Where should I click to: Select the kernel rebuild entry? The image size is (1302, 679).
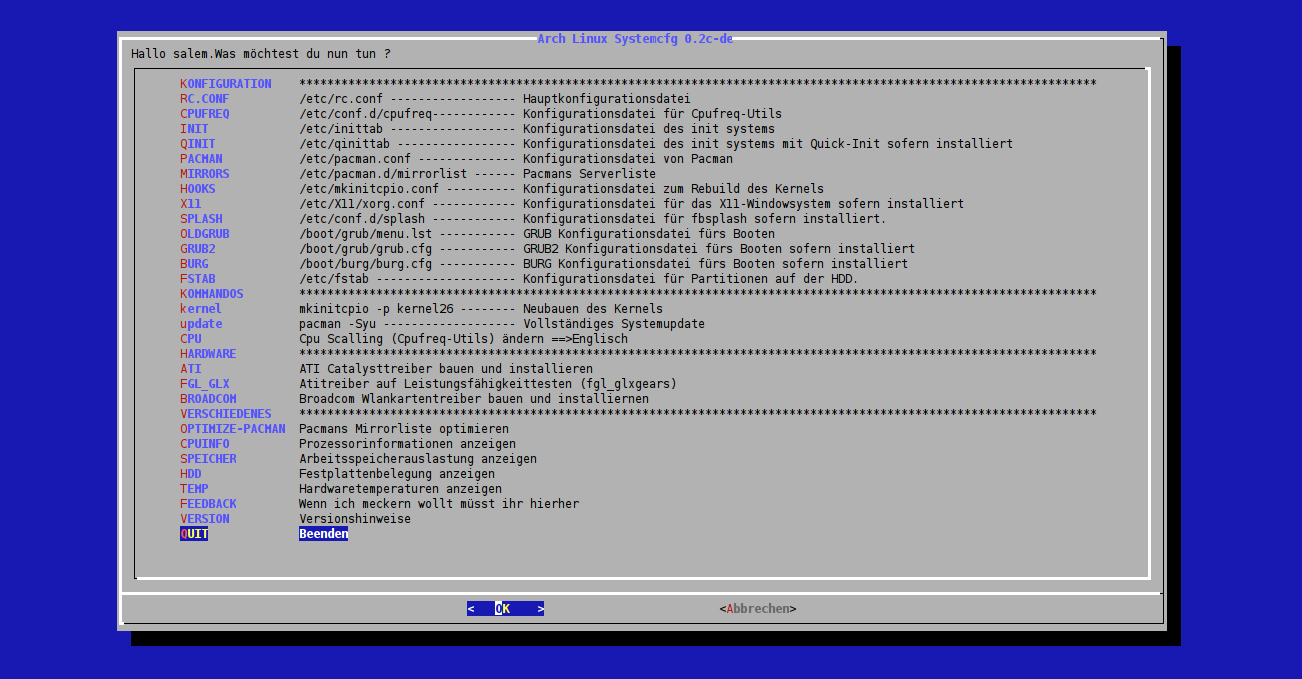coord(201,309)
